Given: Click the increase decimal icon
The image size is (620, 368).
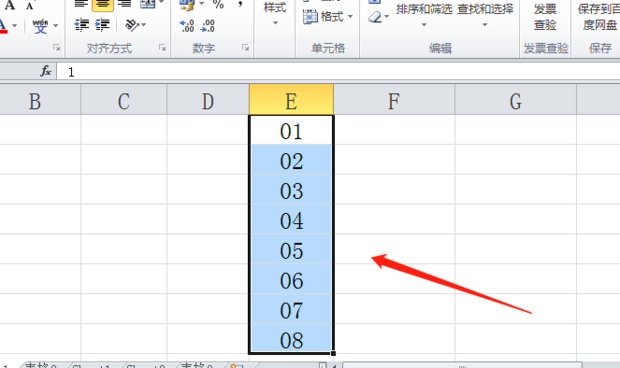Looking at the screenshot, I should pyautogui.click(x=187, y=26).
